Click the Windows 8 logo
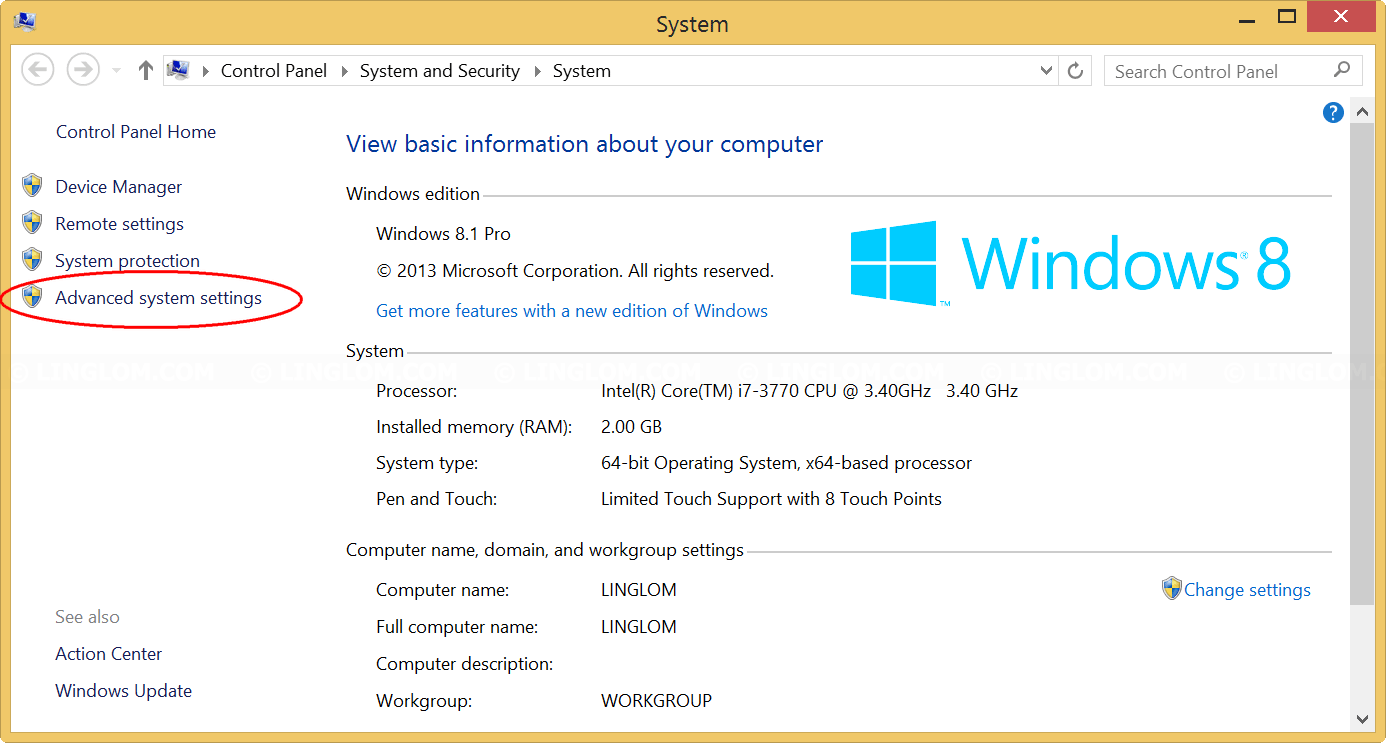This screenshot has width=1386, height=743. coord(1070,264)
